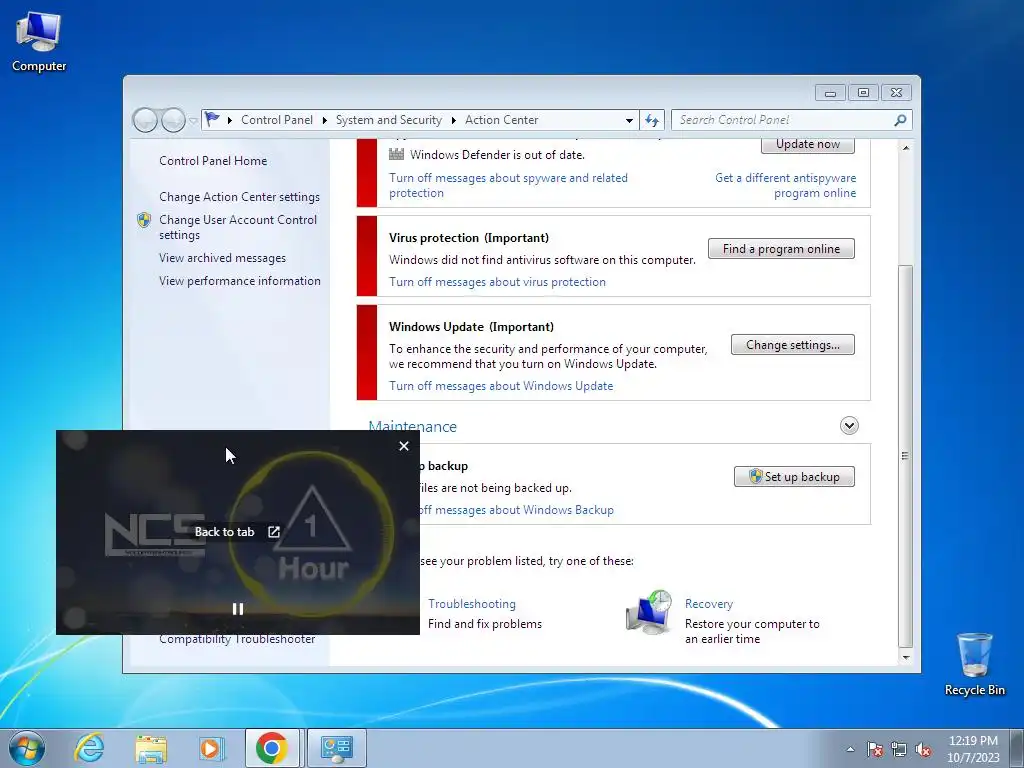This screenshot has height=768, width=1024.
Task: Click the Show desktop strip
Action: coord(1017,748)
